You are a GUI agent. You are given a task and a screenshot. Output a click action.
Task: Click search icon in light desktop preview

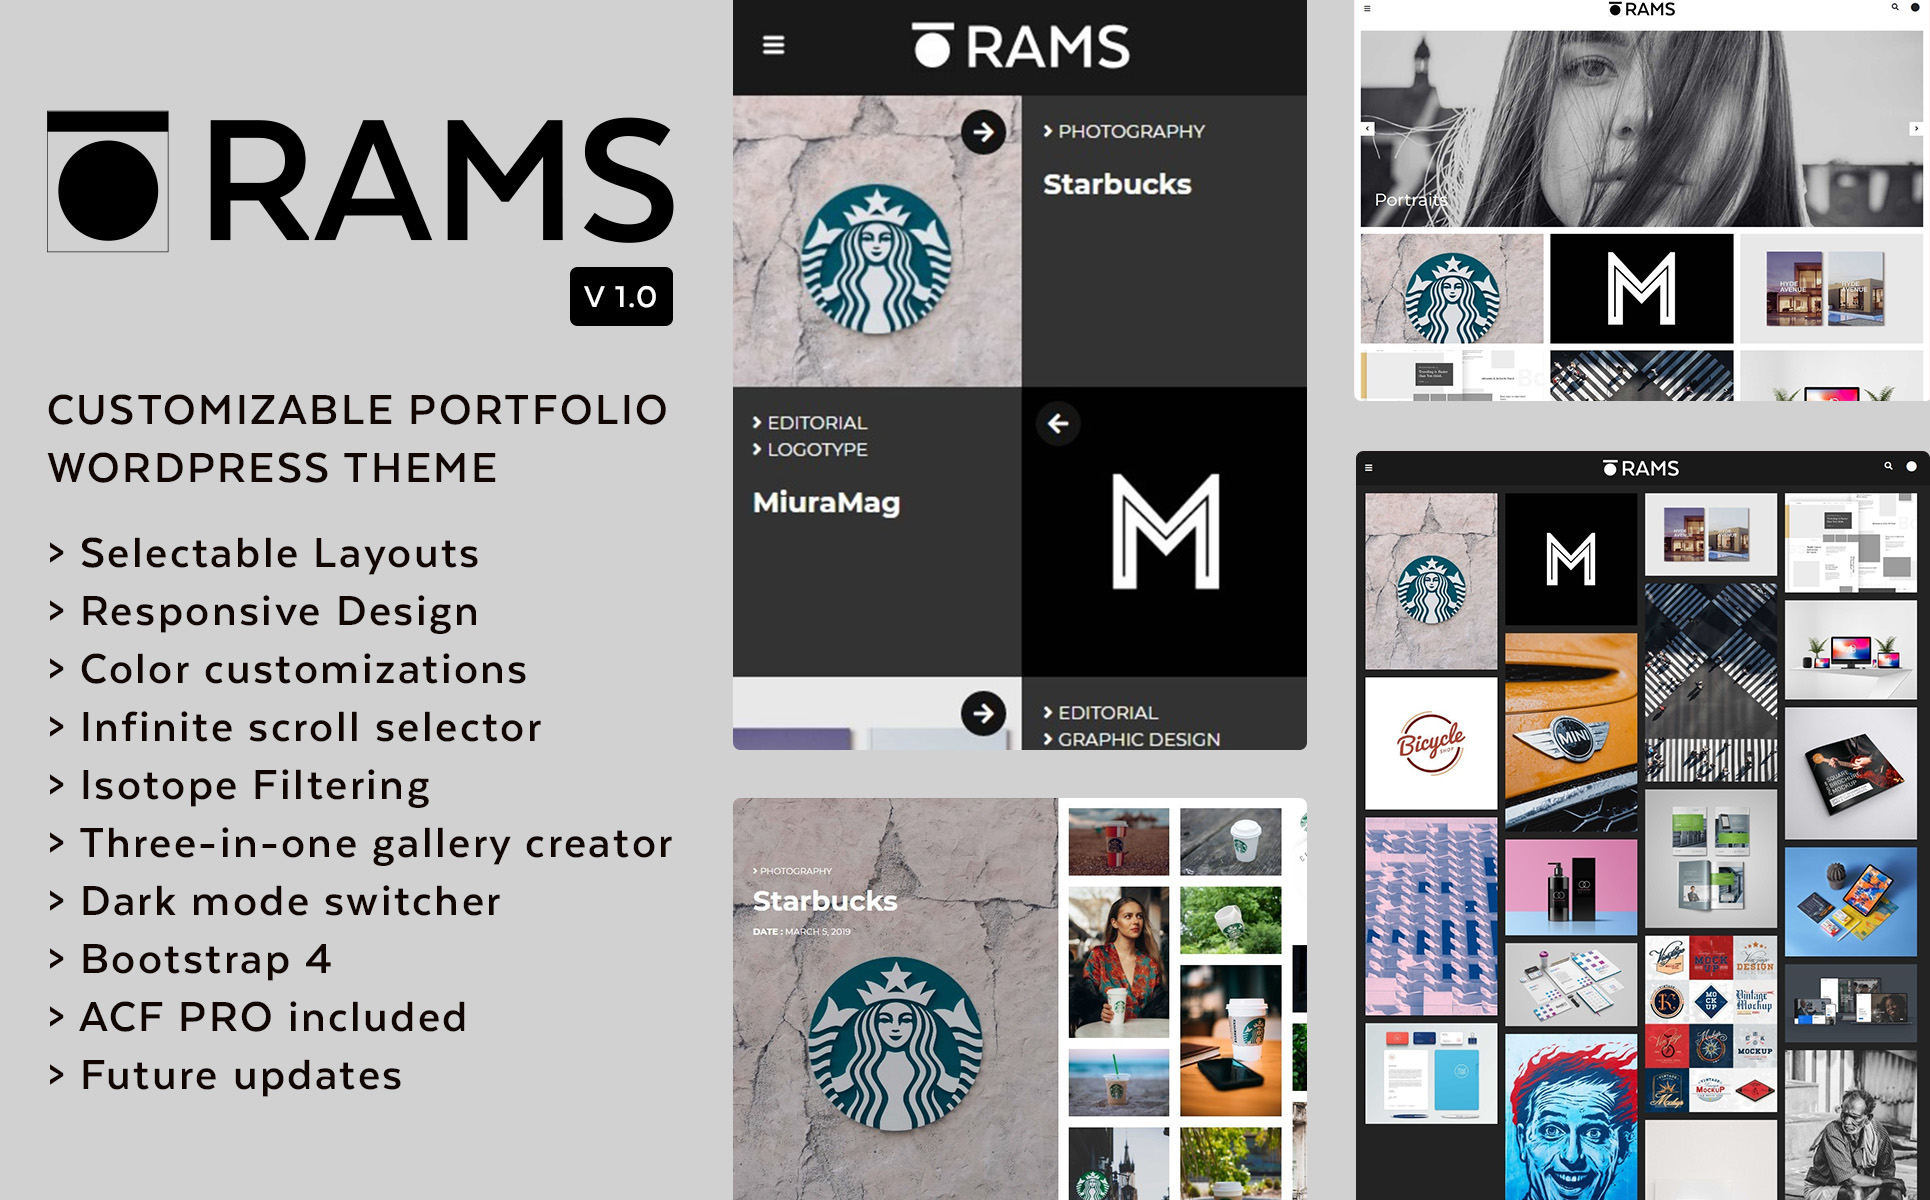[1895, 7]
